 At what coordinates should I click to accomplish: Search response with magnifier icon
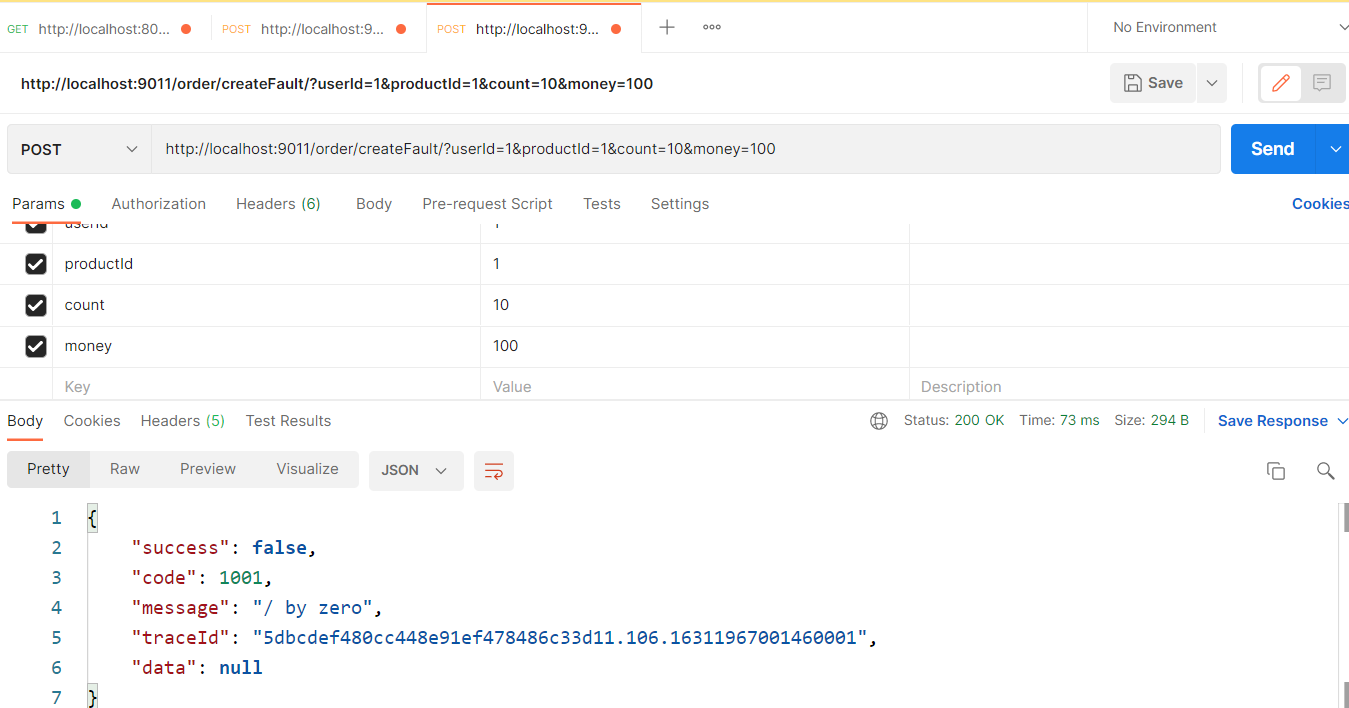pos(1326,471)
